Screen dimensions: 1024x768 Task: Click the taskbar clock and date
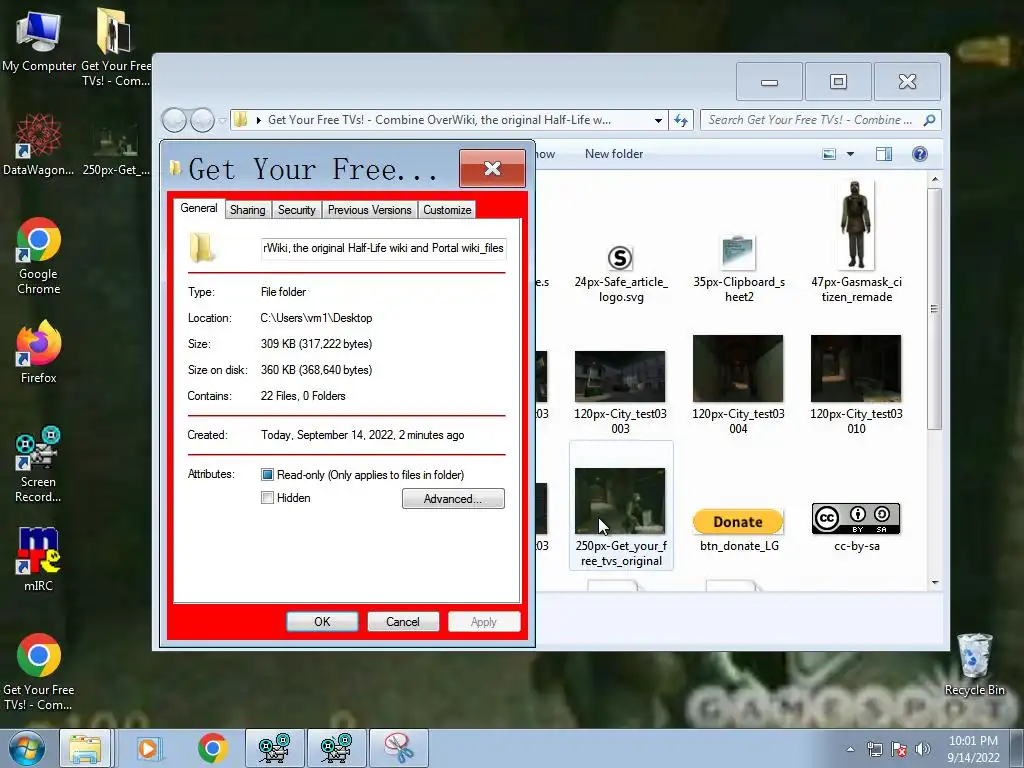[x=973, y=749]
